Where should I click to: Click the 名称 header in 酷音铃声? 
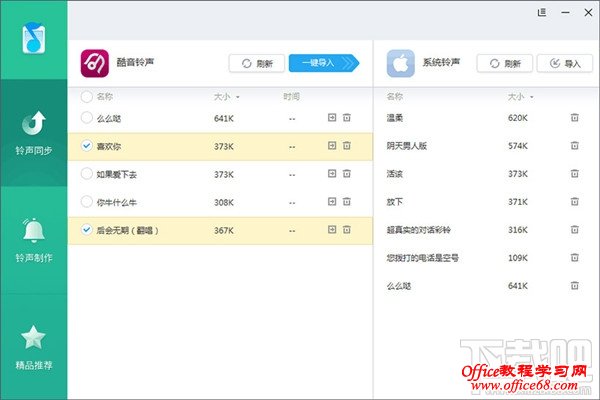click(x=104, y=96)
